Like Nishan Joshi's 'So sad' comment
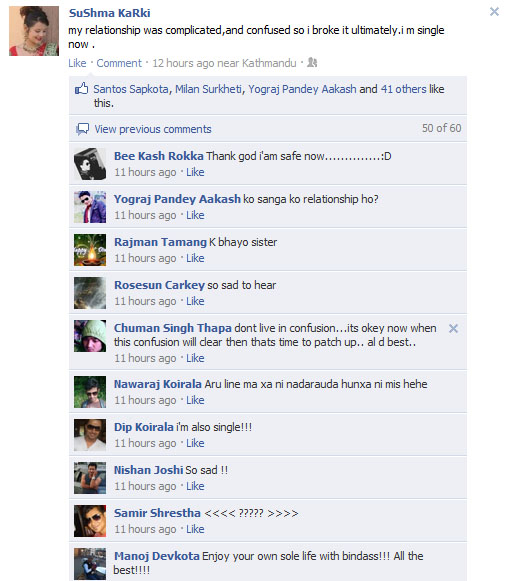514x581 pixels. 195,486
